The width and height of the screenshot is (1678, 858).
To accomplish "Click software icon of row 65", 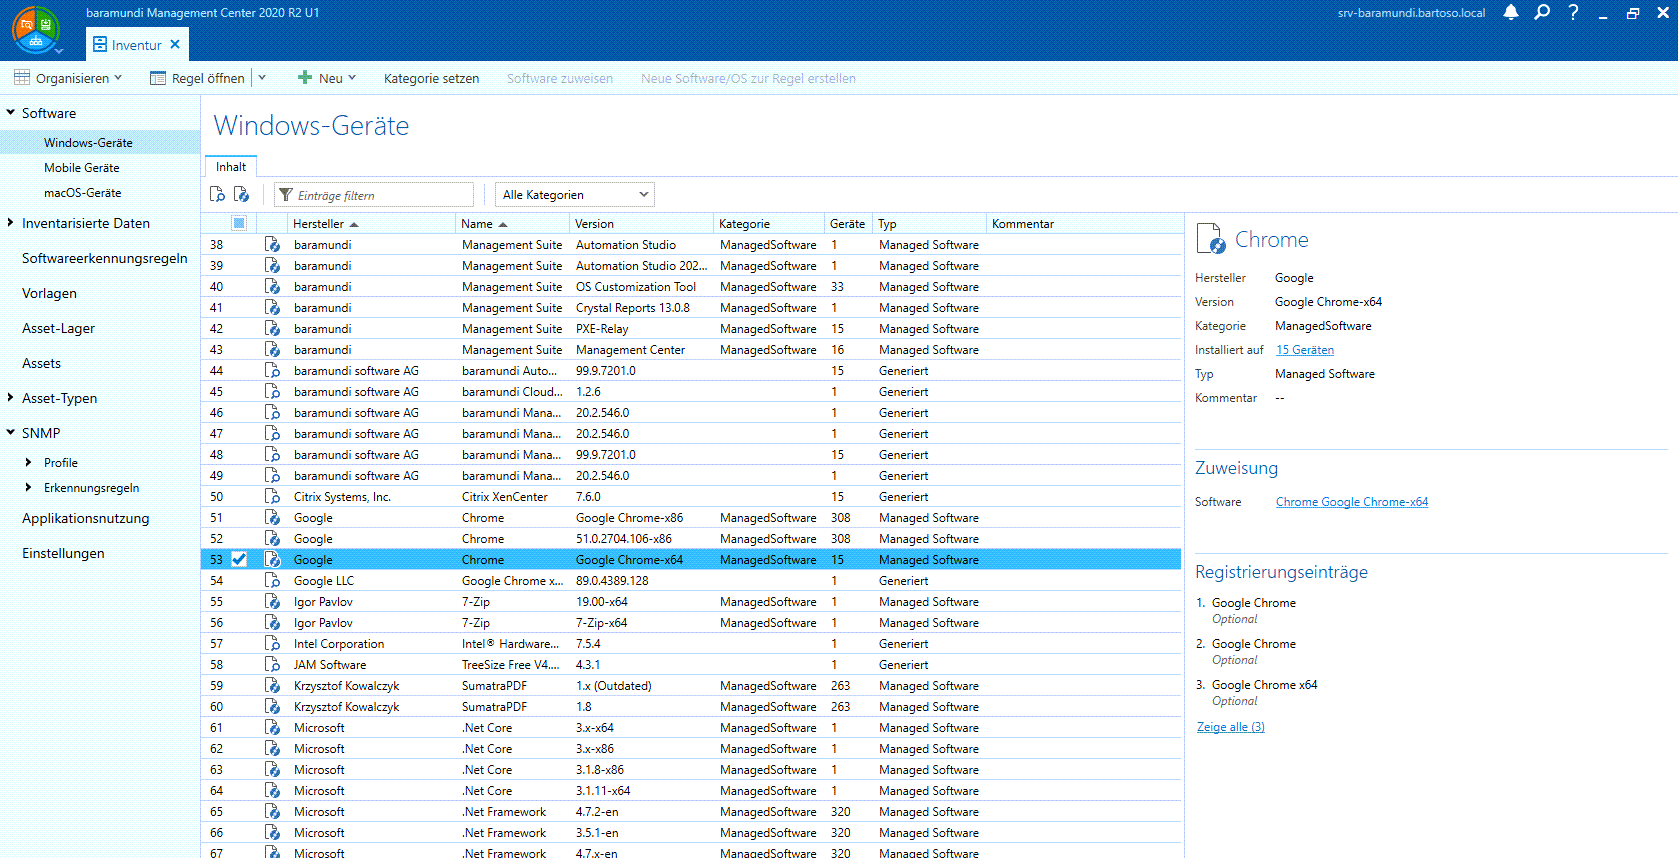I will 272,812.
